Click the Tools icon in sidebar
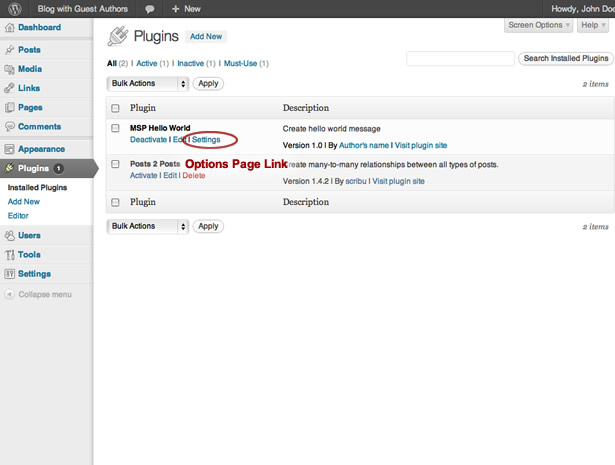 click(x=9, y=254)
